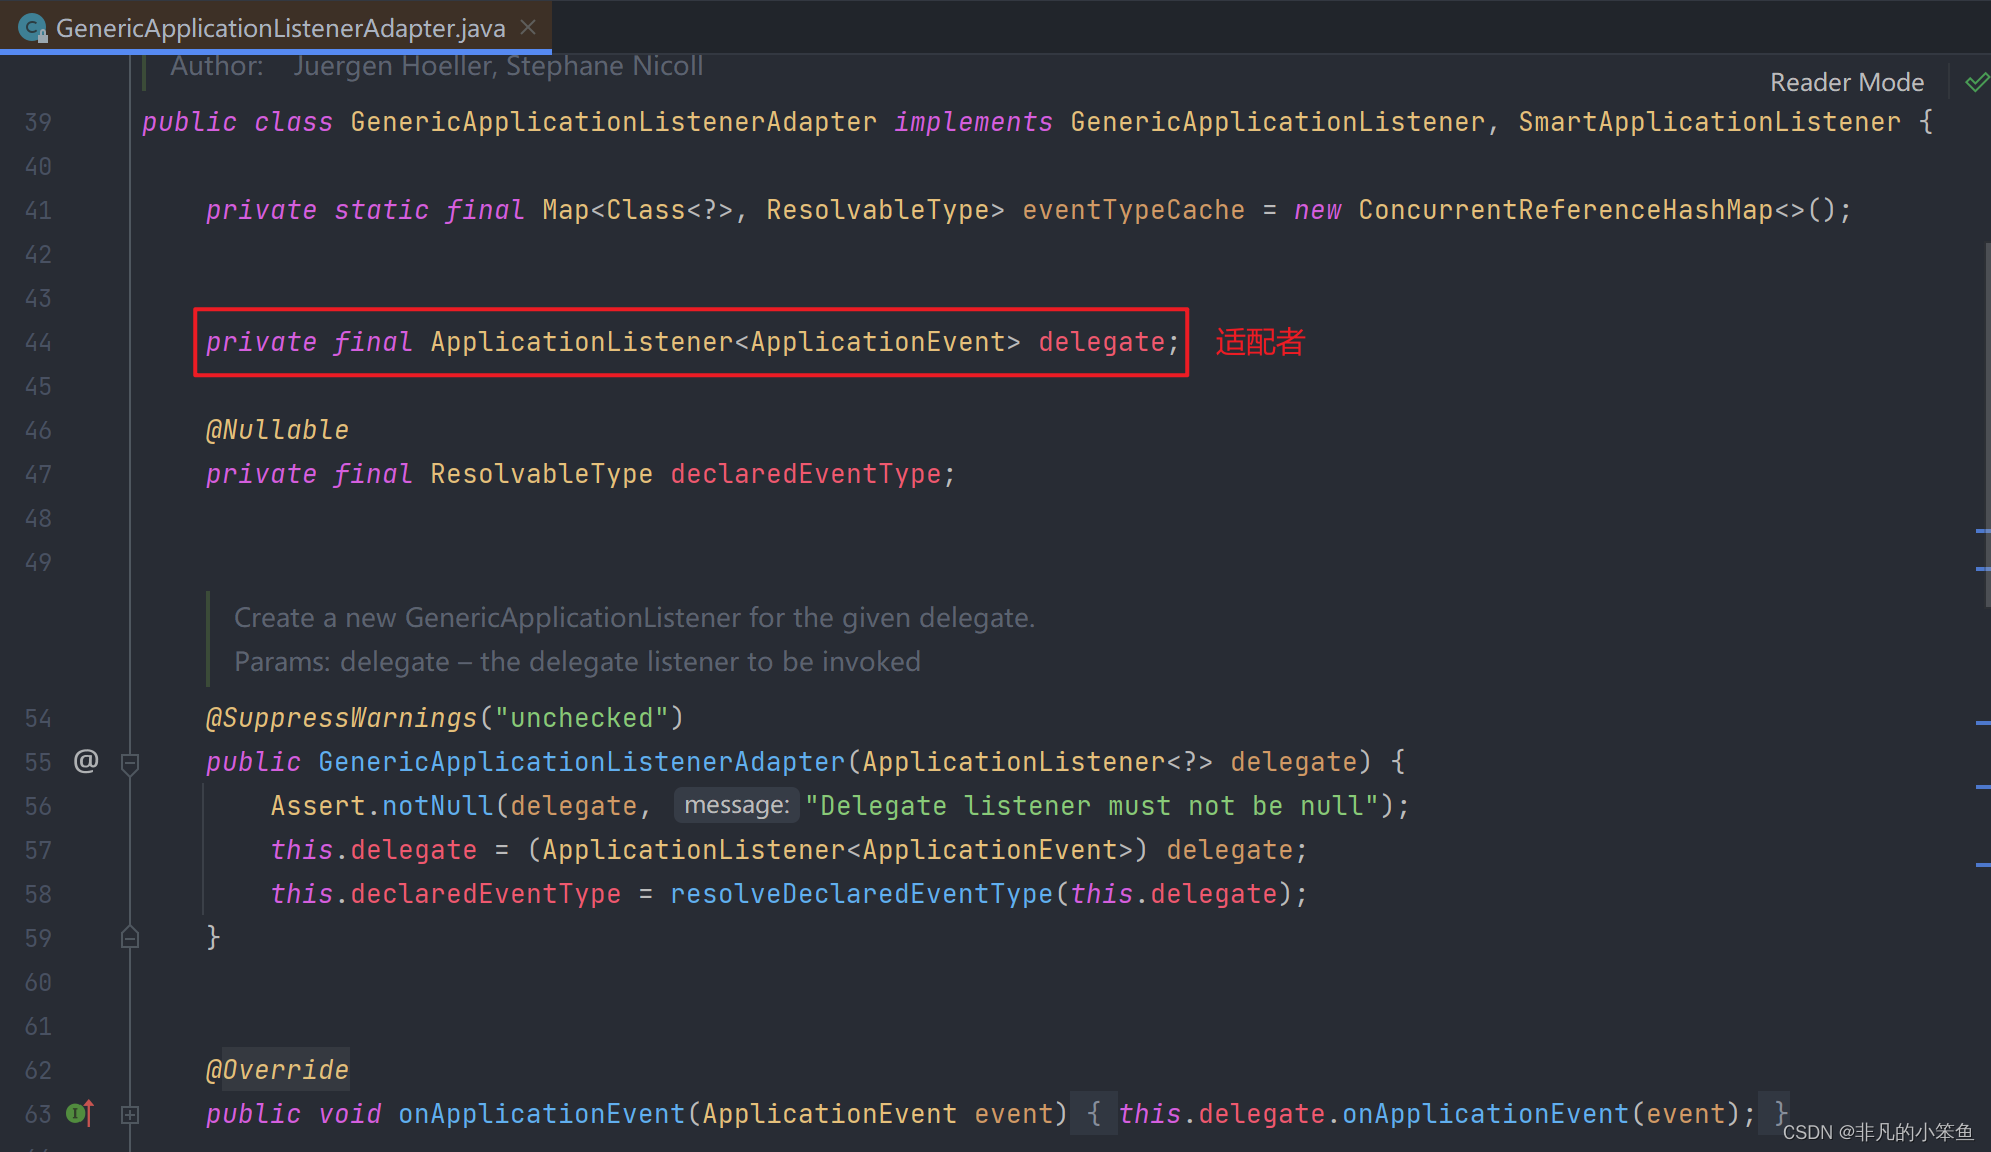Click line number 44 in the gutter
The height and width of the screenshot is (1152, 1991).
[38, 342]
